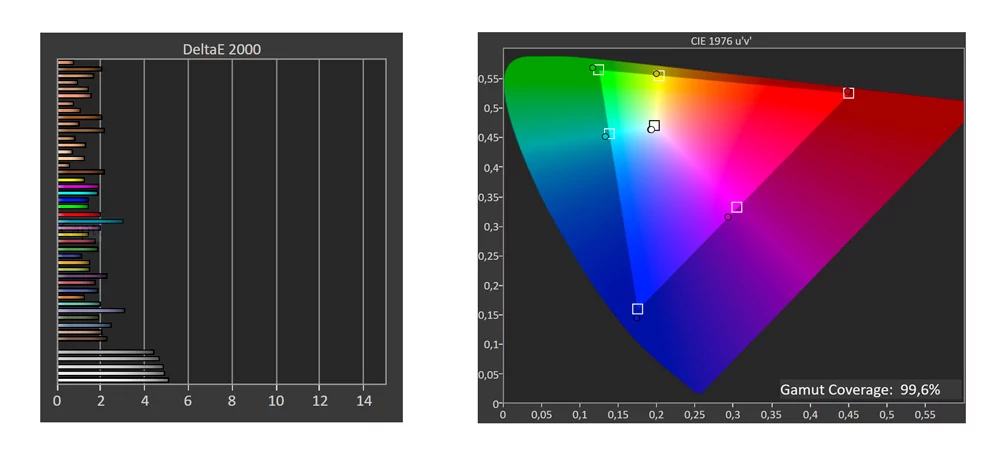Click the bright magenta DeltaE bar
The width and height of the screenshot is (1000, 455).
78,186
